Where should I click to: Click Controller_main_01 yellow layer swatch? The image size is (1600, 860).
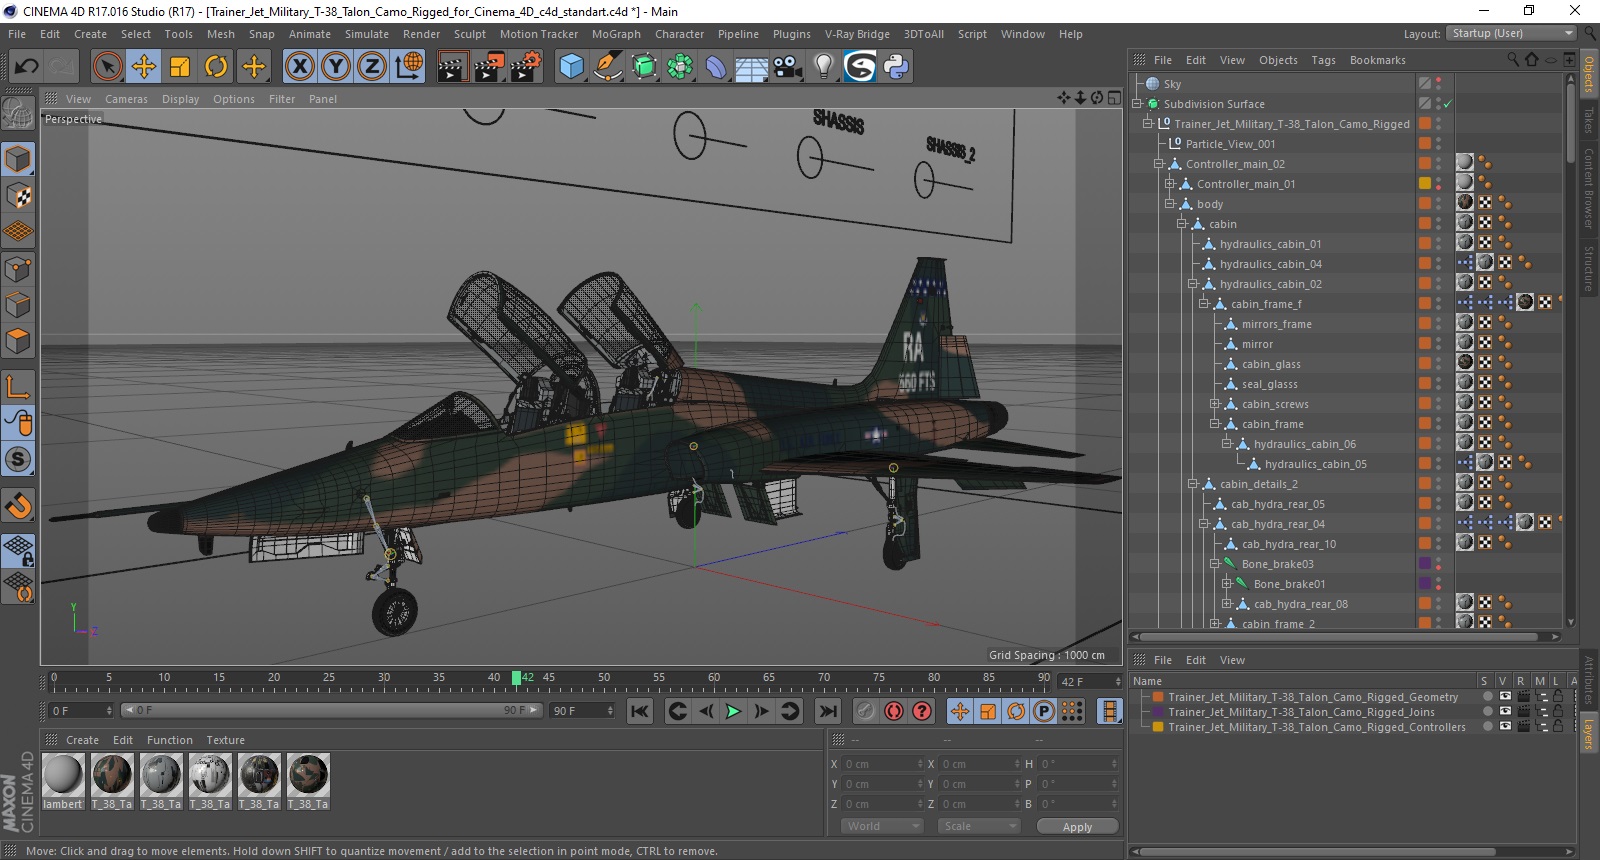(x=1425, y=184)
